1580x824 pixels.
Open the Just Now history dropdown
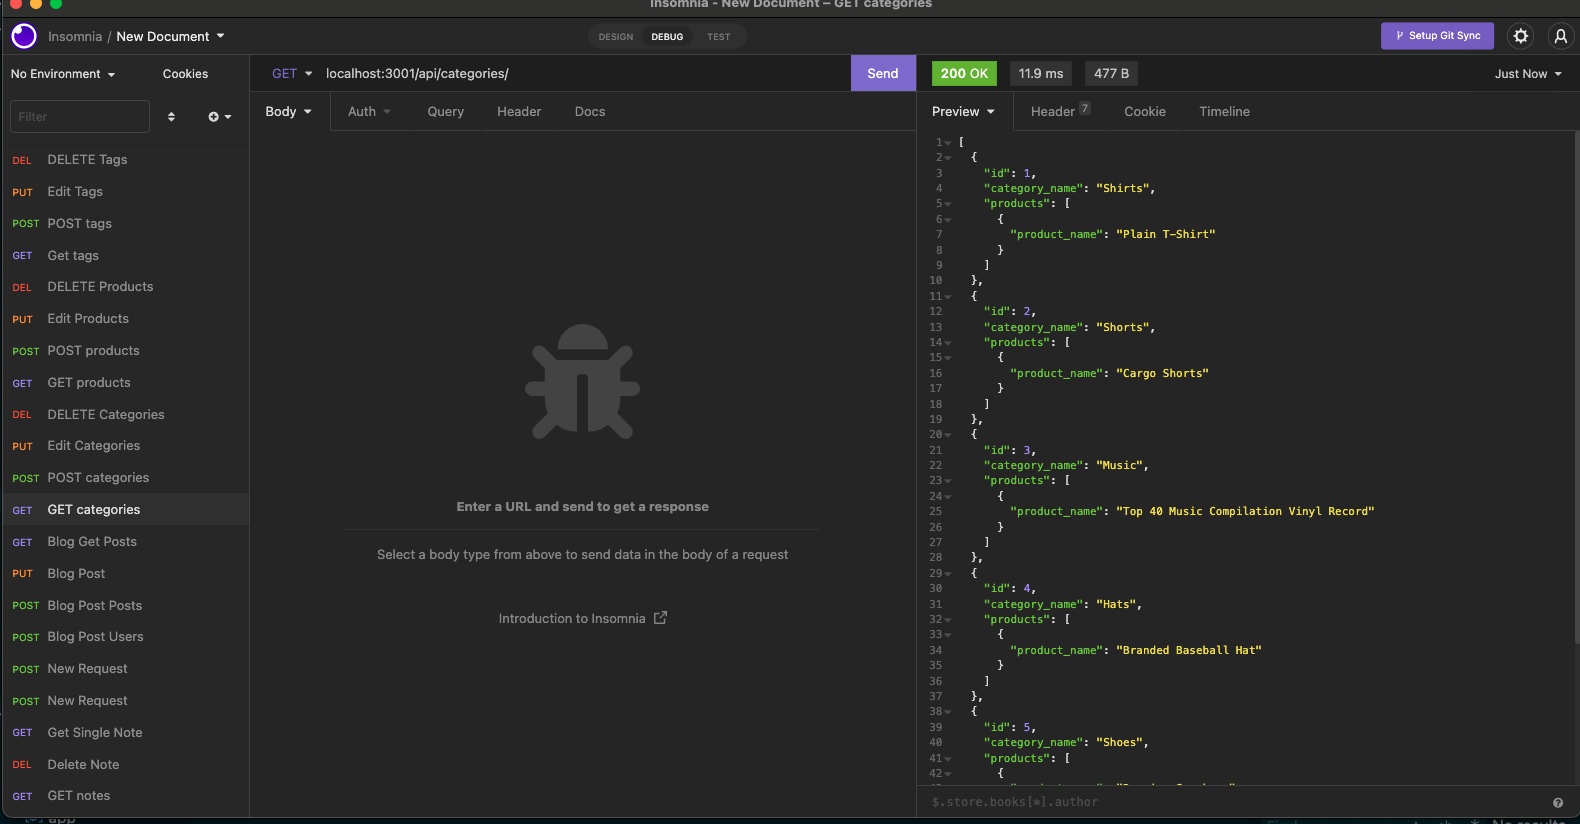[x=1528, y=74]
